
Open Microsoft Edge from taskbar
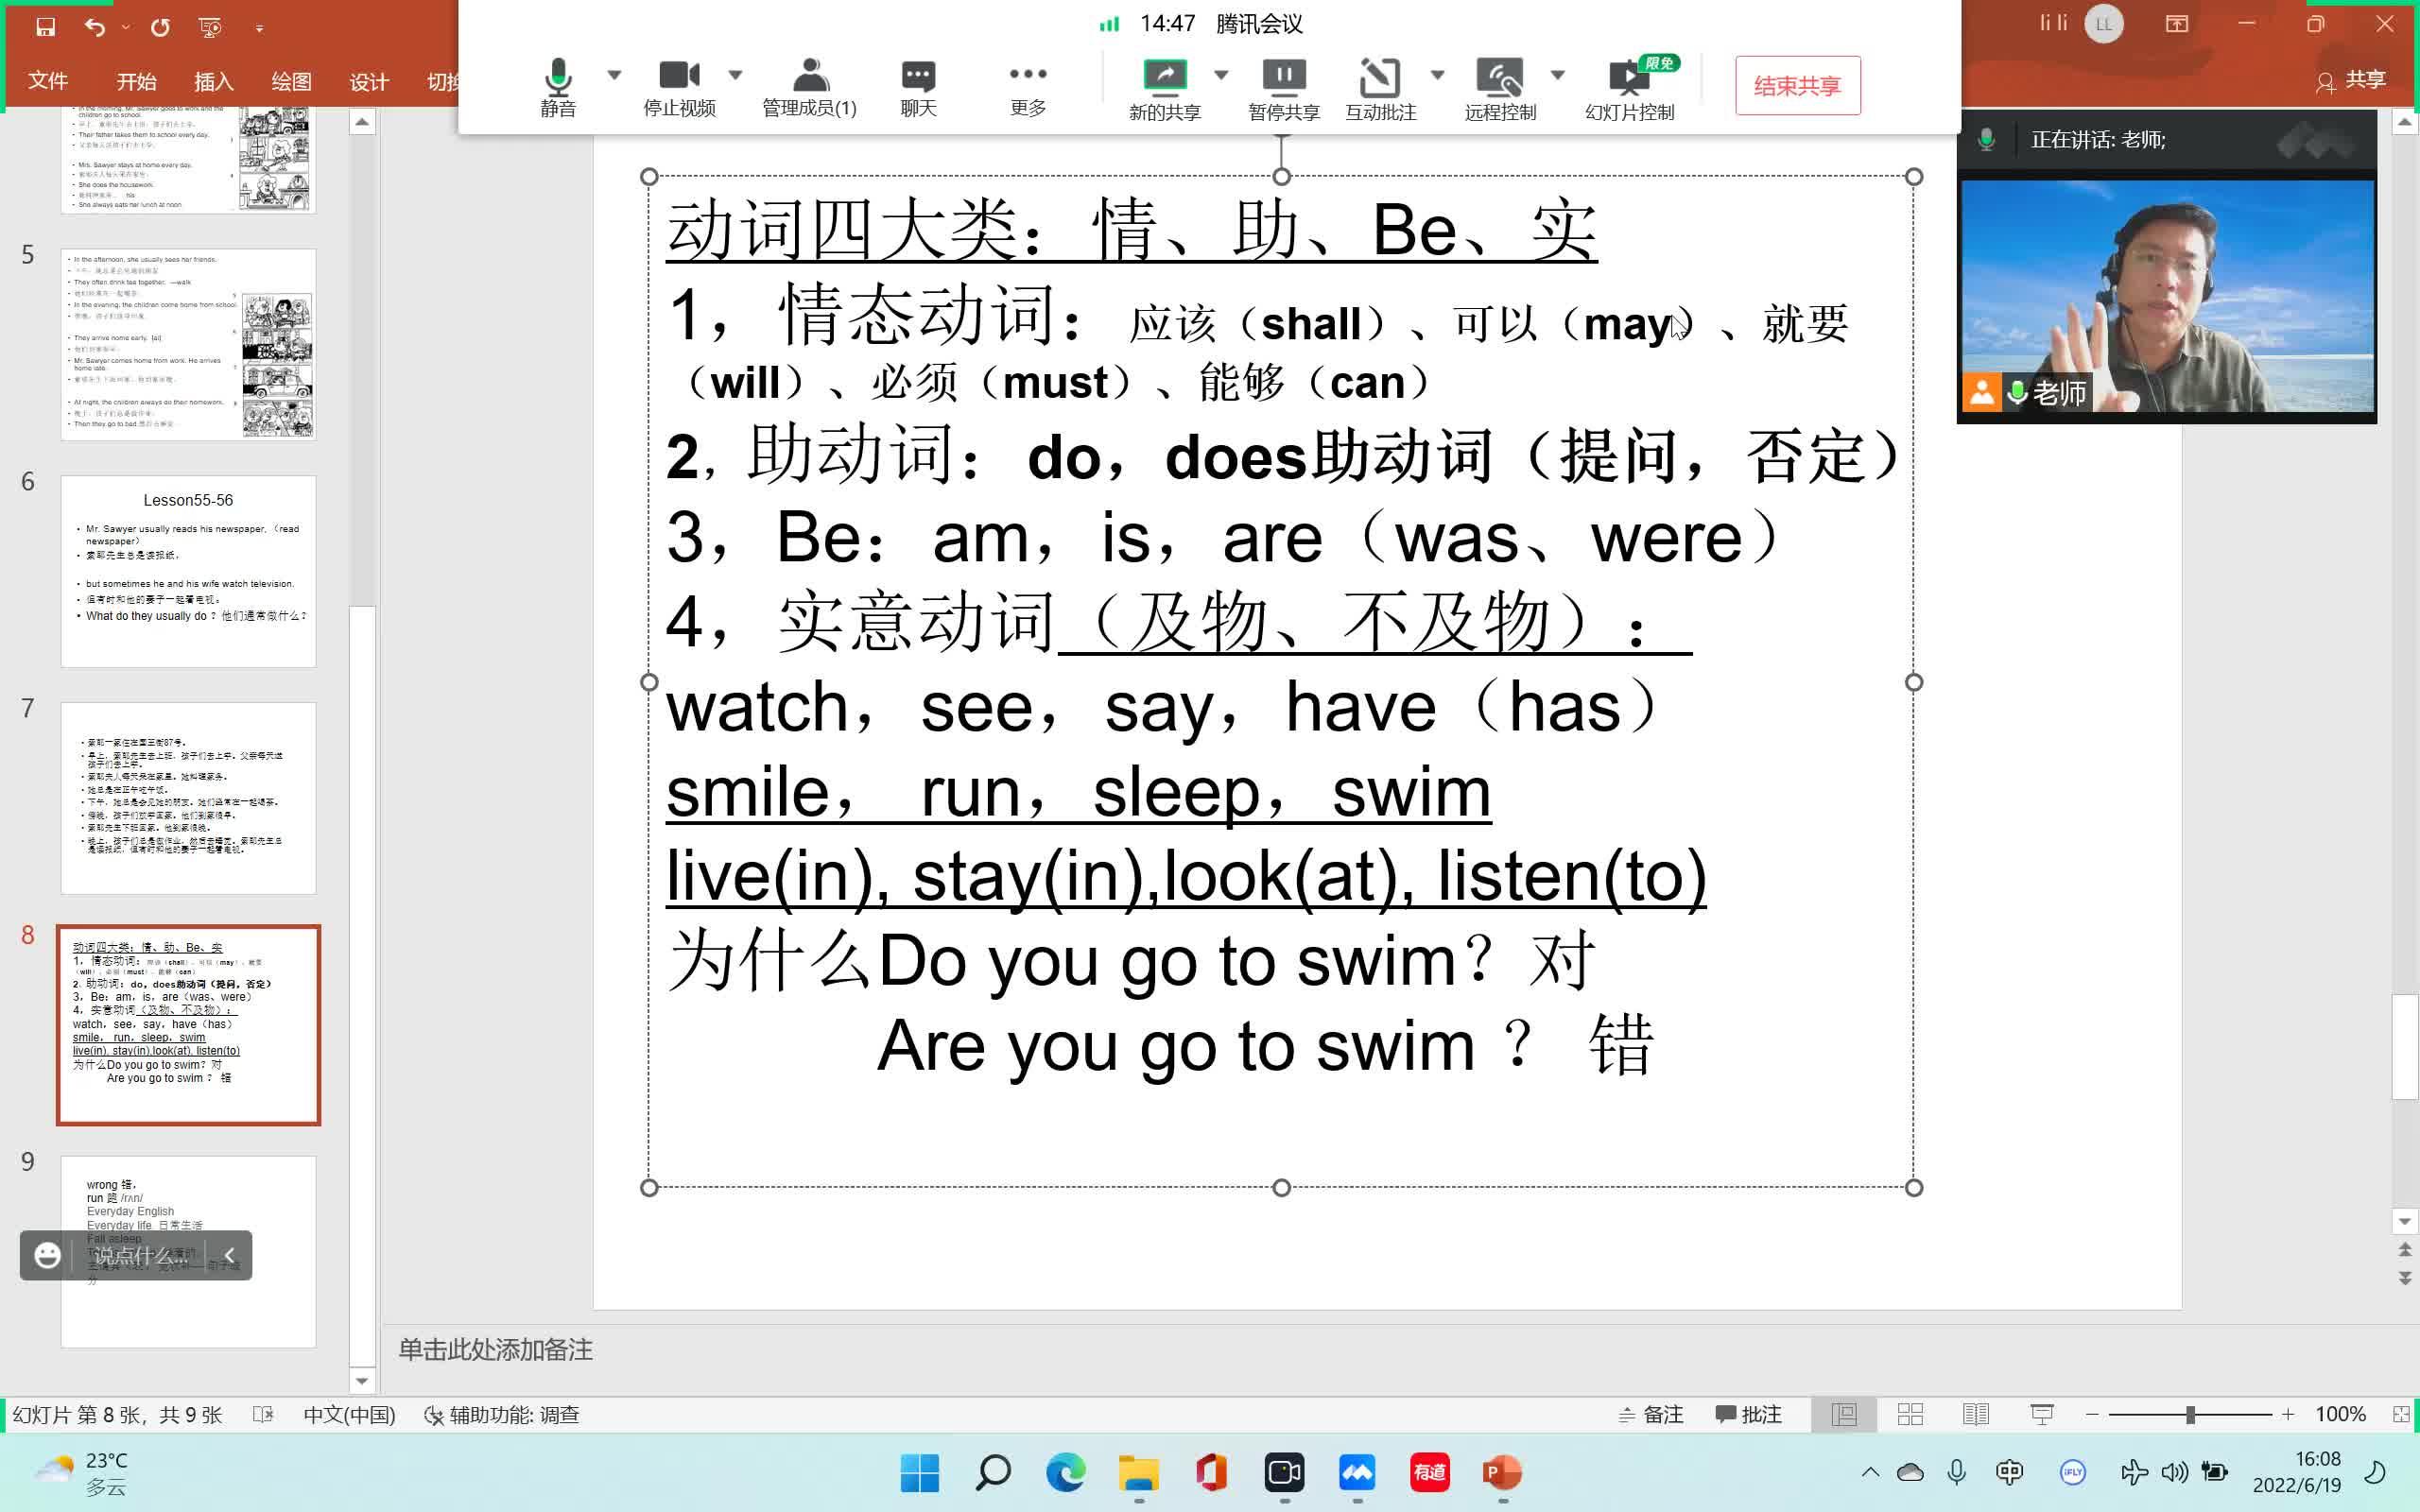tap(1065, 1472)
